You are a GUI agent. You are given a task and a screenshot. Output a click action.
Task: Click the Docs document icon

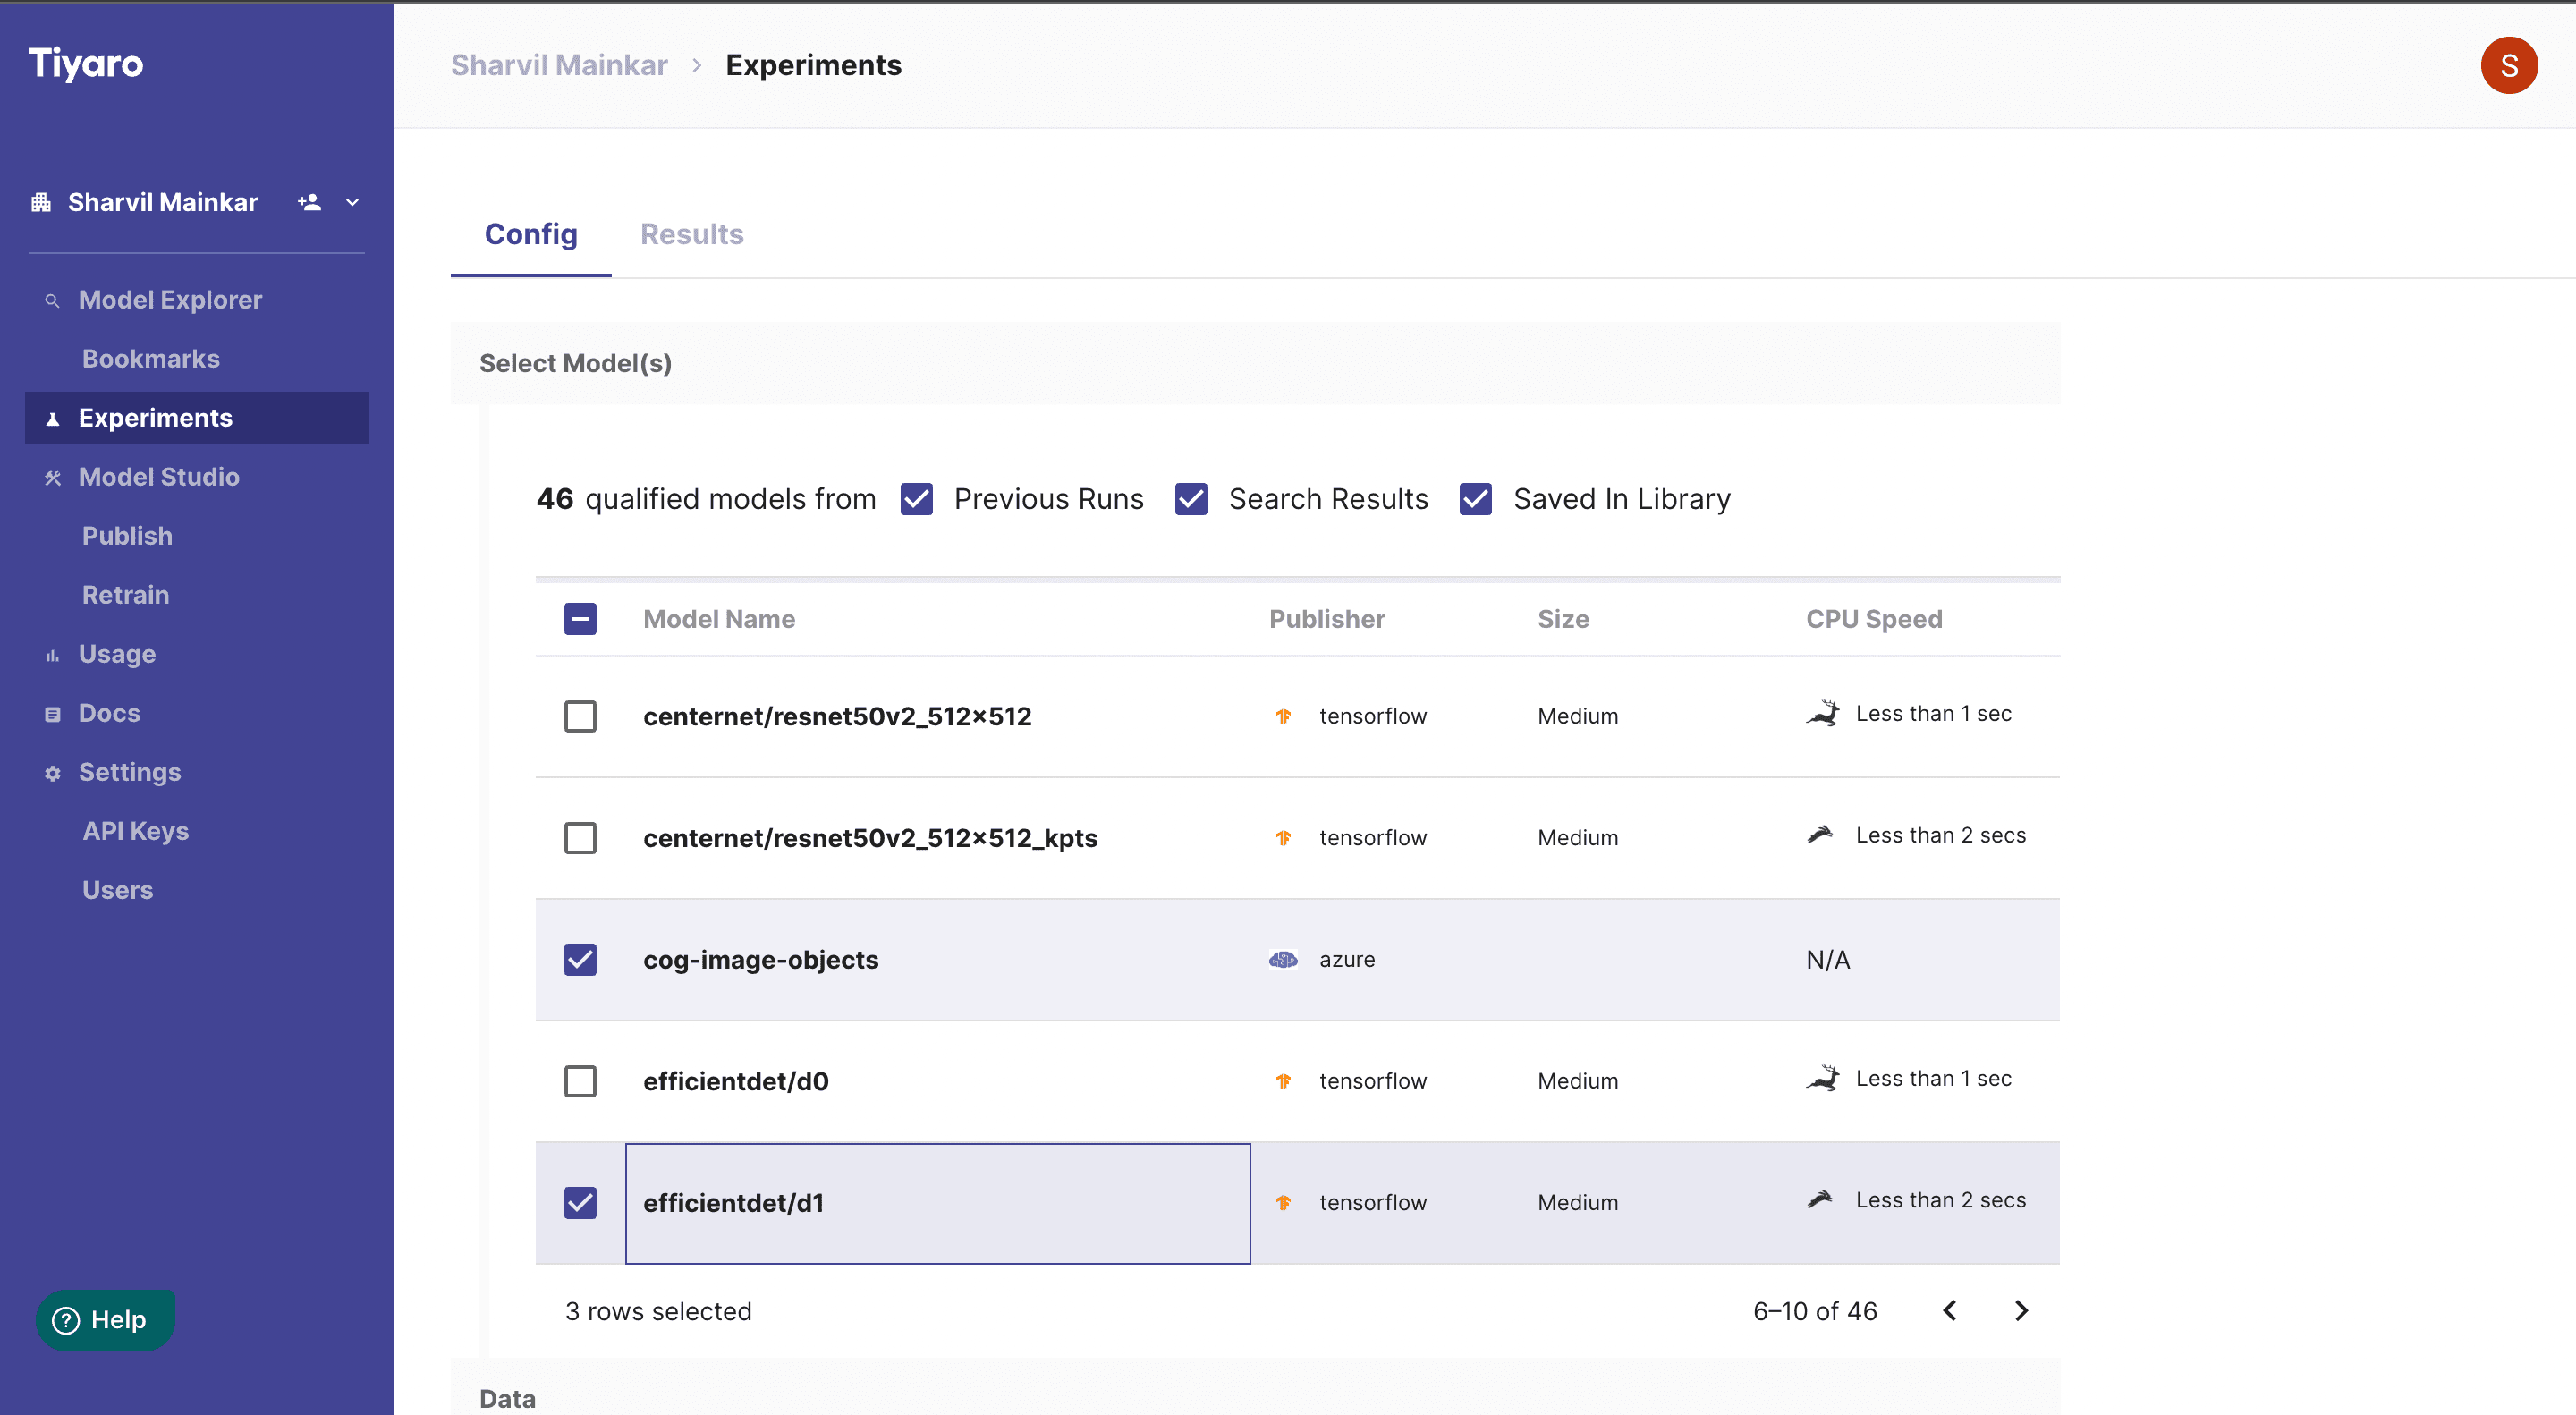coord(52,714)
